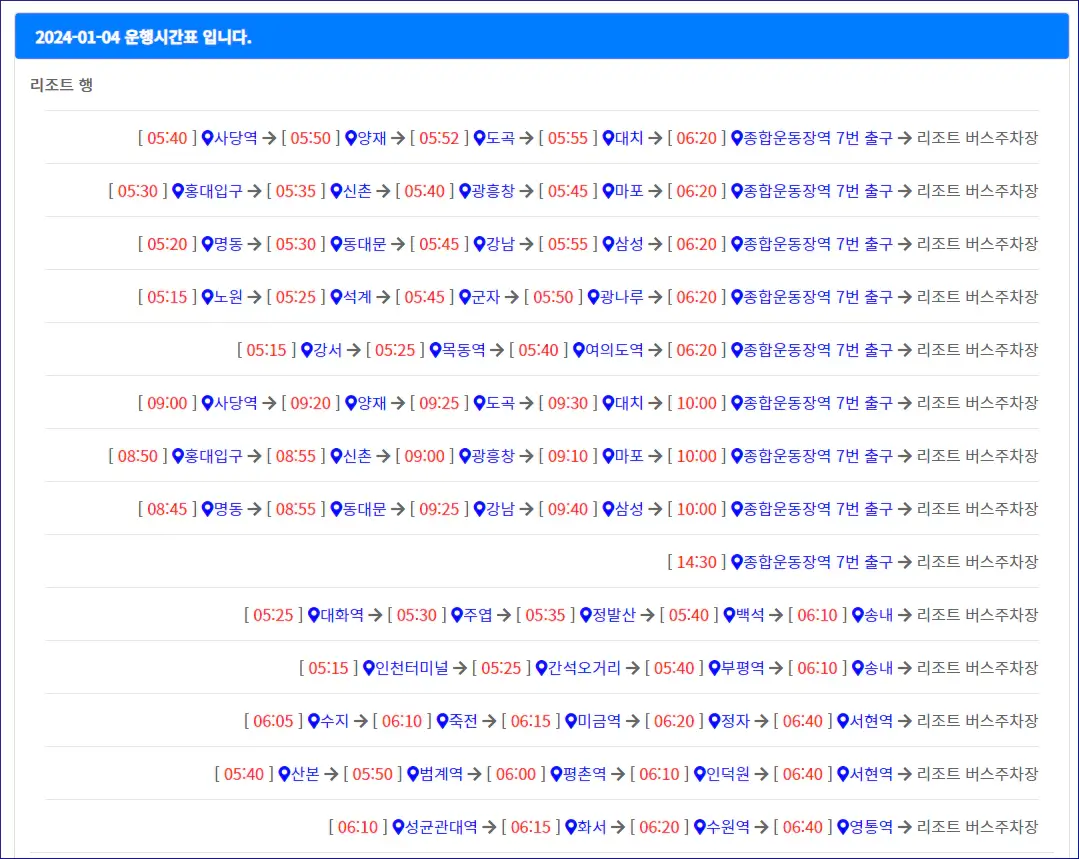Click the marker icon before 인천터미널

tap(368, 667)
